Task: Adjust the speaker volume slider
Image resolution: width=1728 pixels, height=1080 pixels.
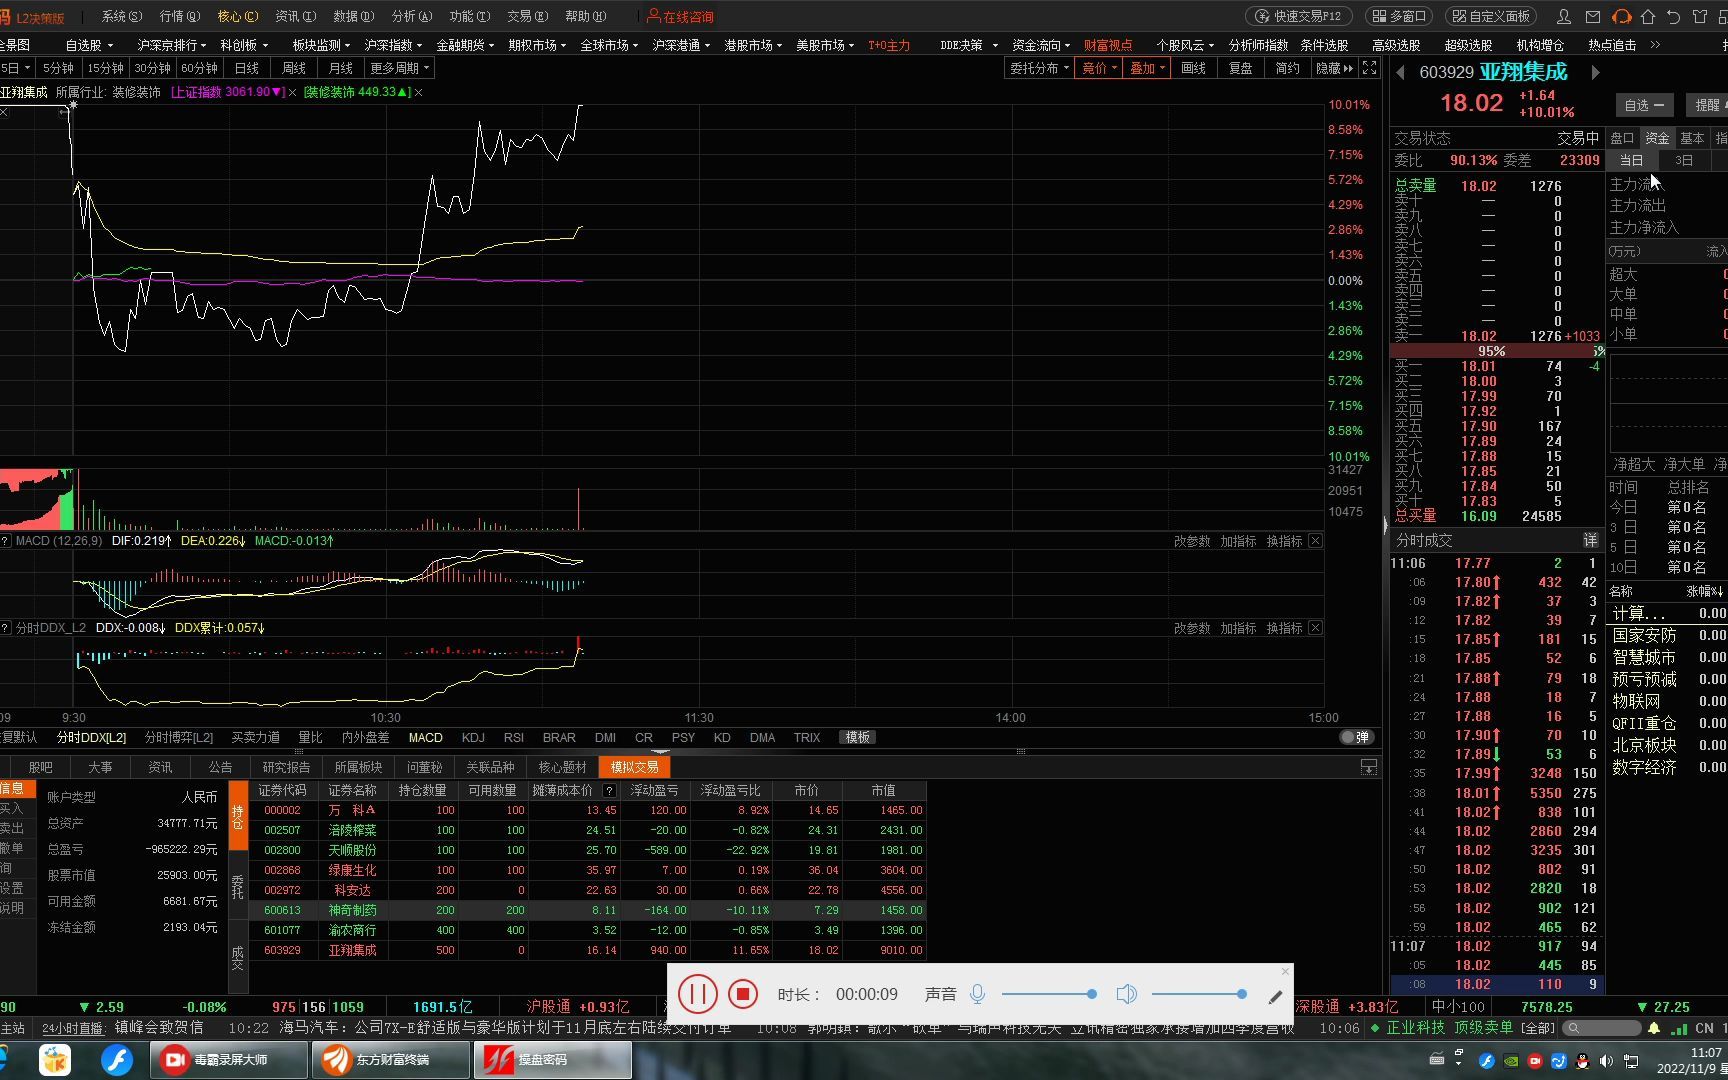Action: pyautogui.click(x=1199, y=994)
